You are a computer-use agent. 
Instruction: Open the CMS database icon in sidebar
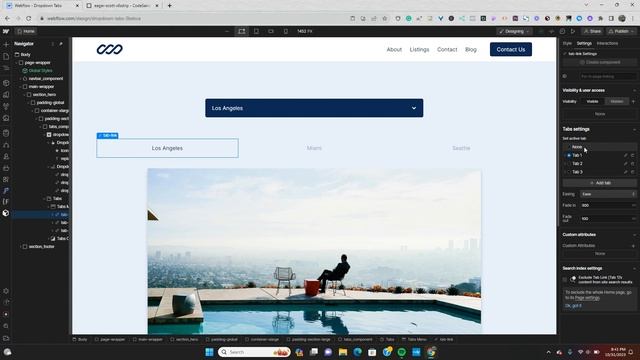click(x=6, y=133)
